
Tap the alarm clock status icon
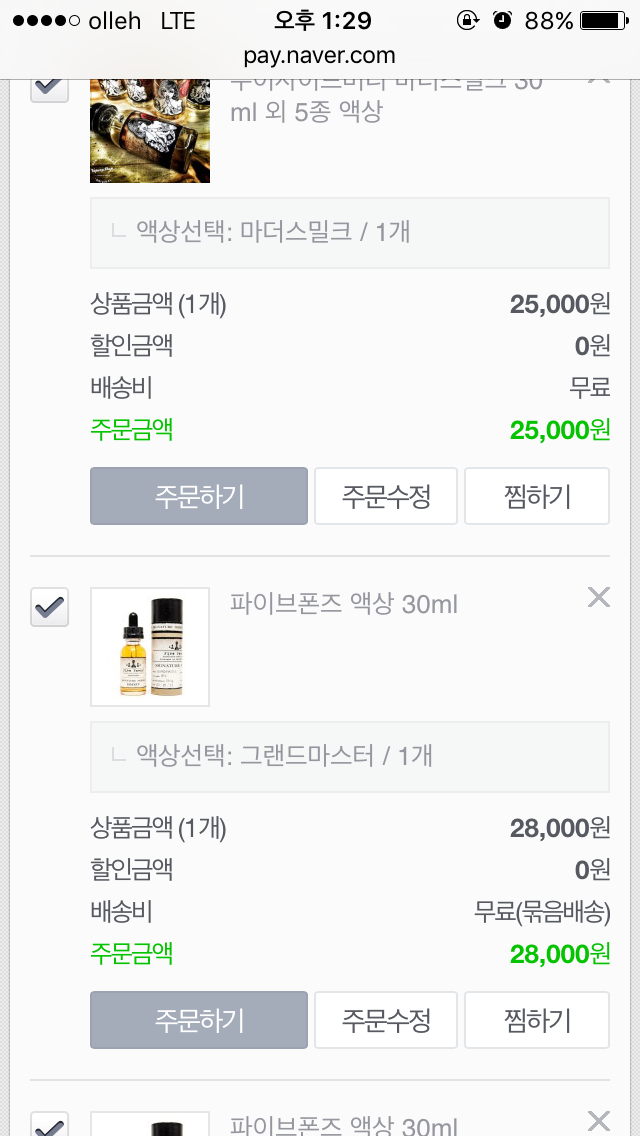point(503,21)
